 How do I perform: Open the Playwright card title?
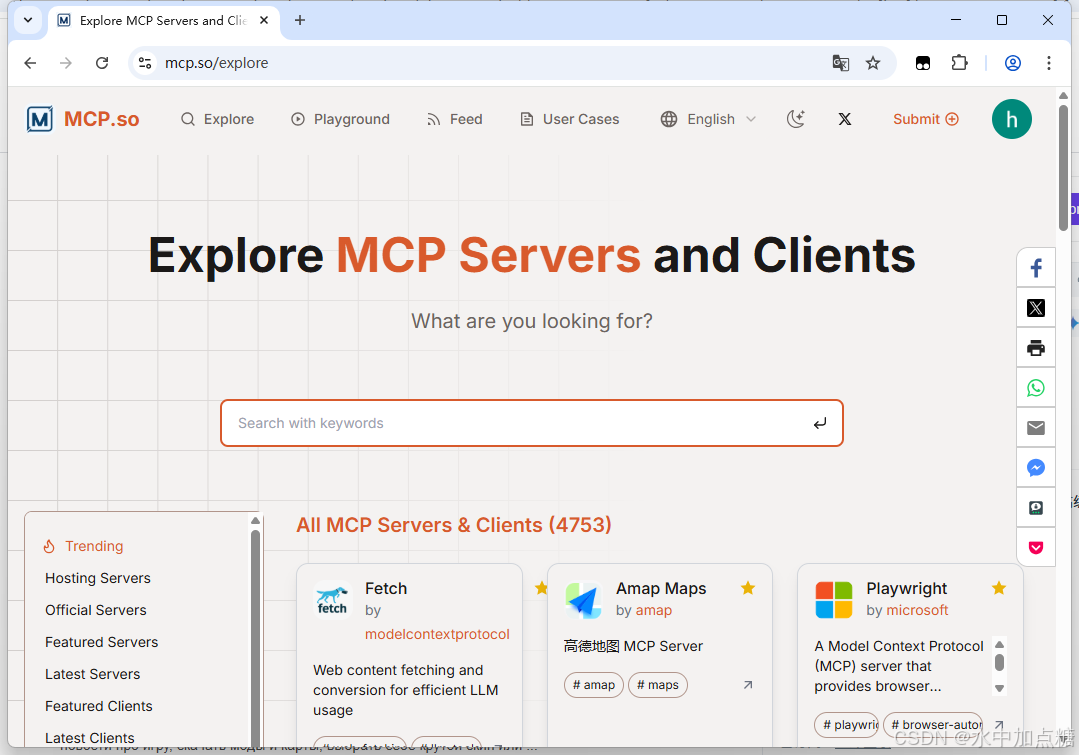(906, 588)
